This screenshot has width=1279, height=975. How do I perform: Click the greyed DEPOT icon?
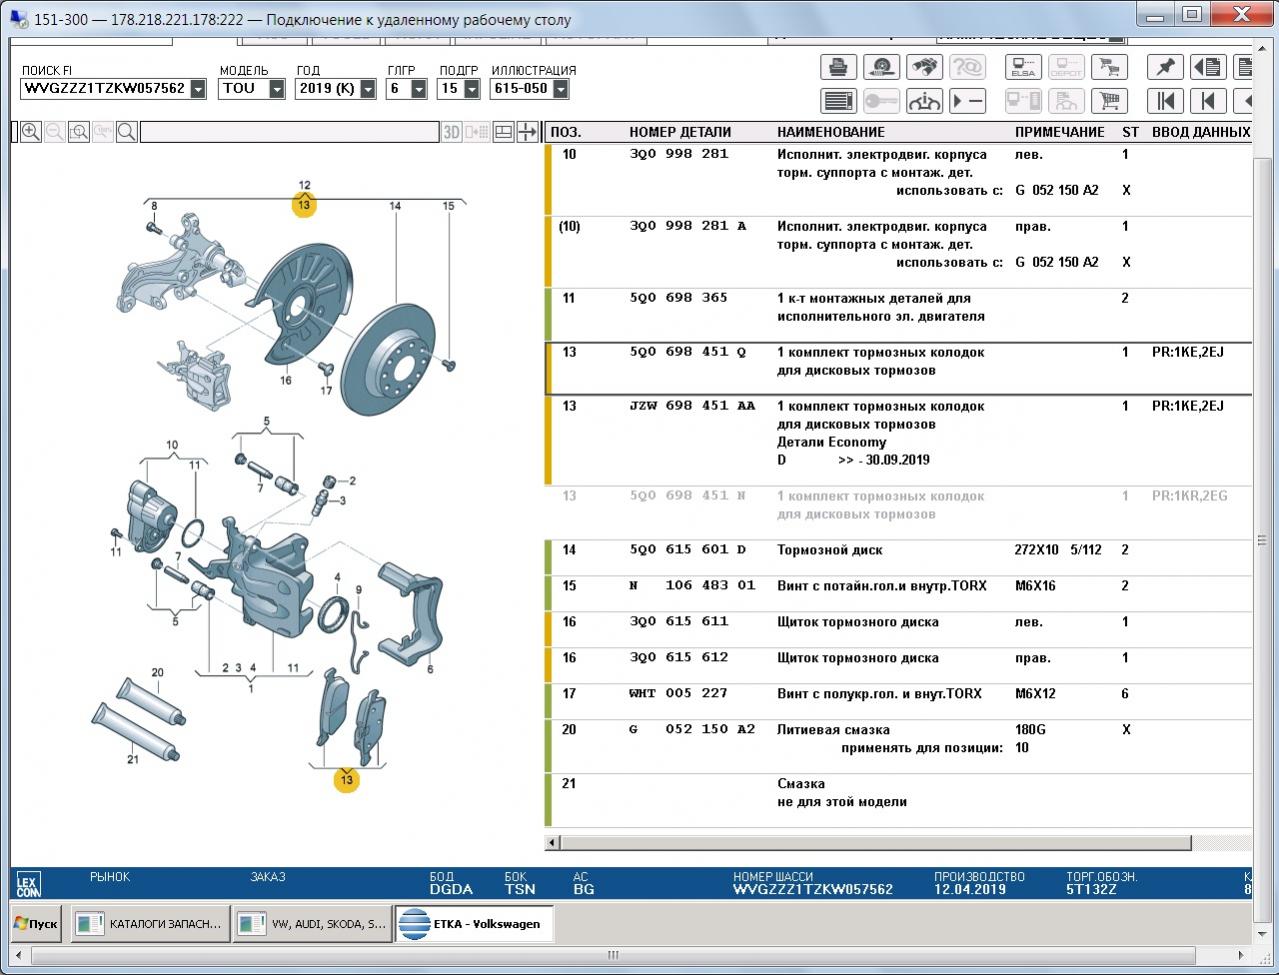pos(1066,67)
